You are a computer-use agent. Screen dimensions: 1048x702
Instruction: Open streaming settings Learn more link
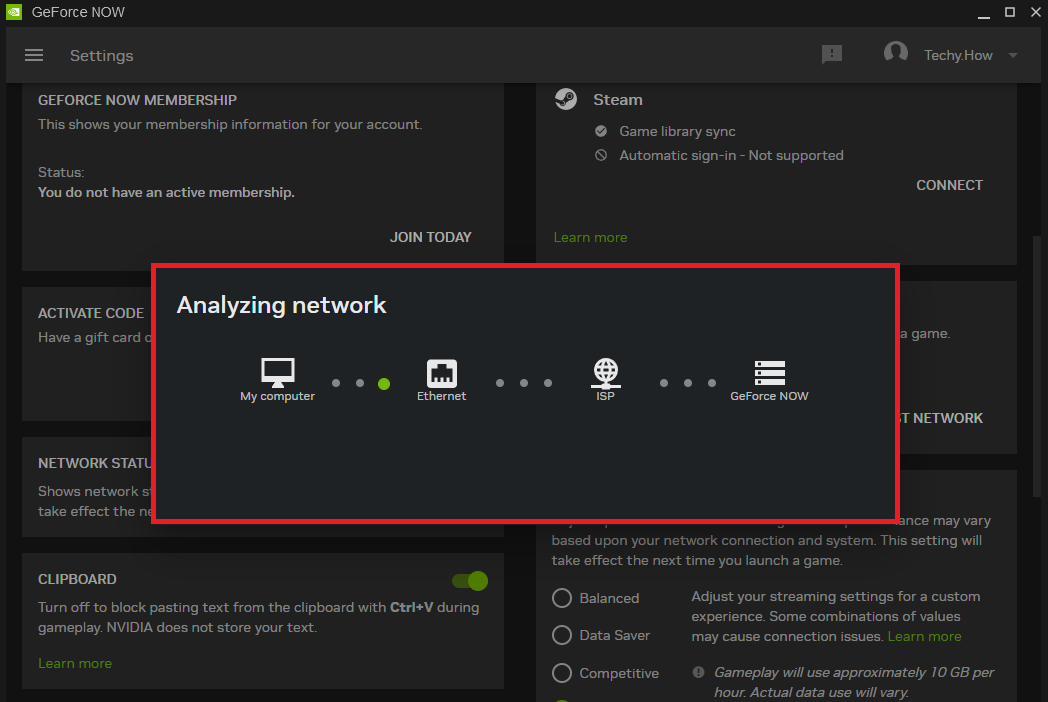coord(924,636)
